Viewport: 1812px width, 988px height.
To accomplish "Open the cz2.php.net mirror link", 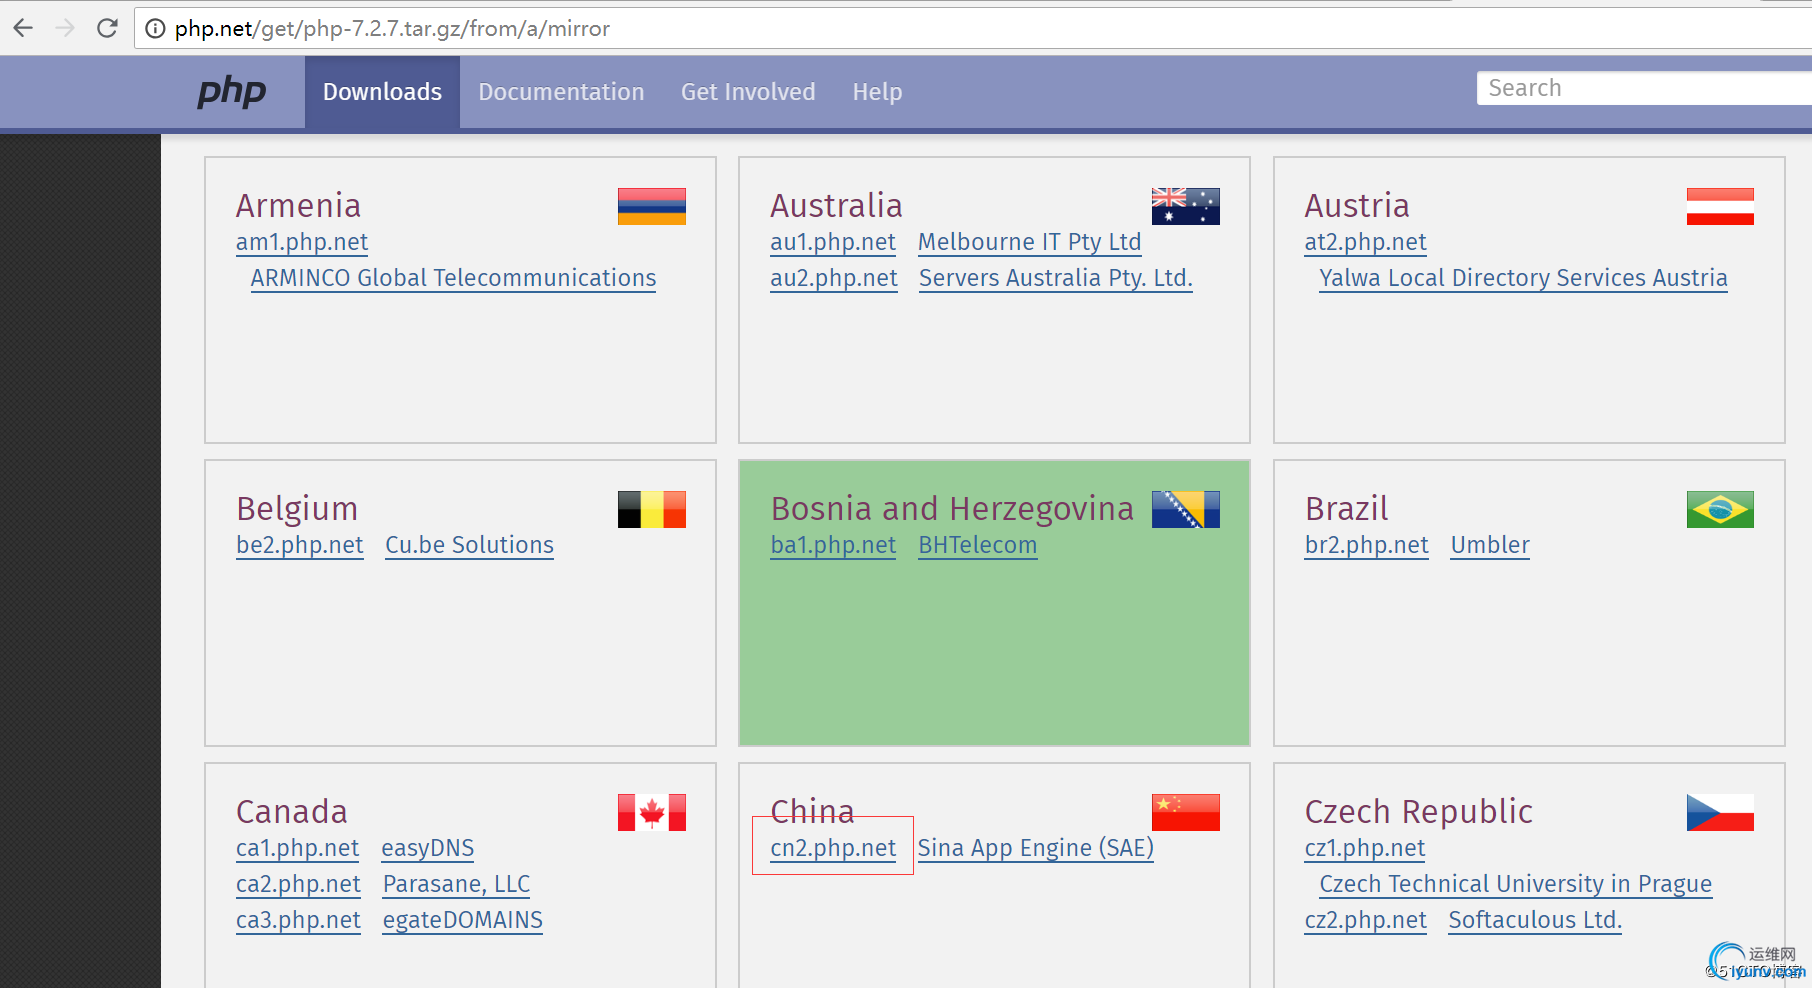I will pyautogui.click(x=1365, y=920).
